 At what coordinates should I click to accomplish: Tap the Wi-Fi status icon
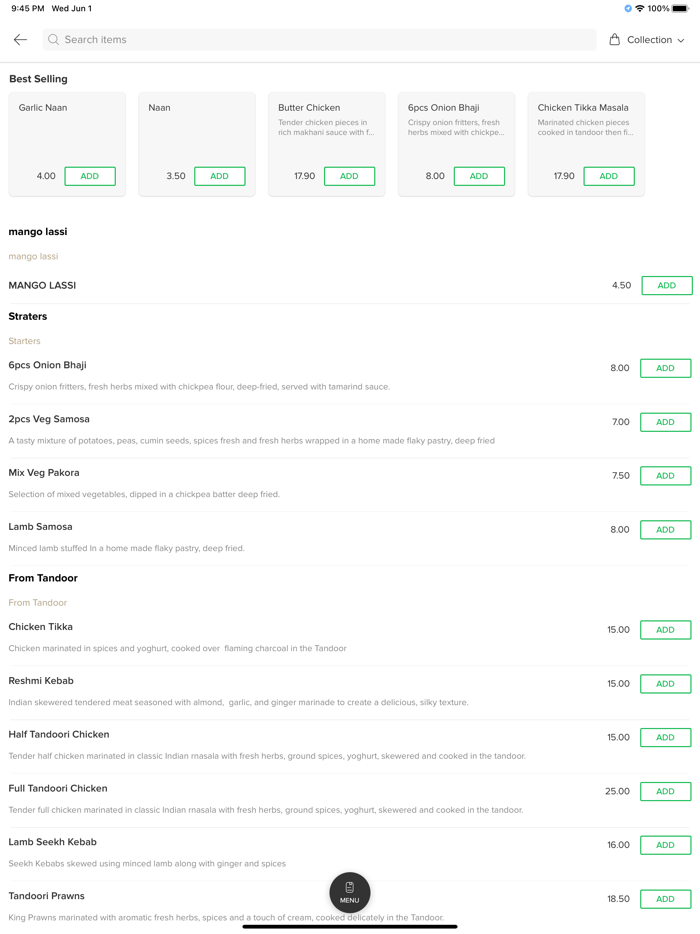640,9
